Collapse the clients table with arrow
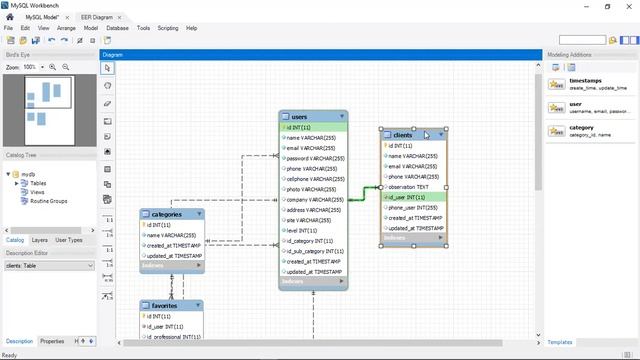Image resolution: width=640 pixels, height=360 pixels. click(441, 134)
